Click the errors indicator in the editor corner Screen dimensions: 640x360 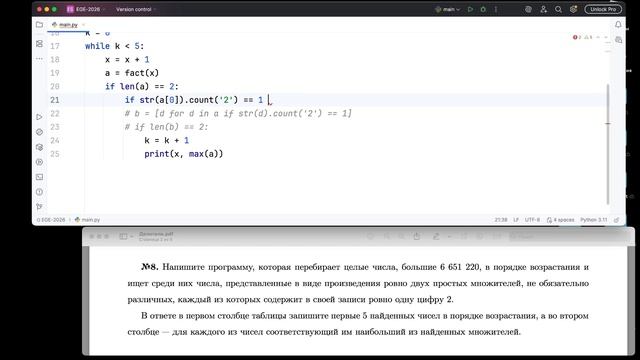point(577,37)
